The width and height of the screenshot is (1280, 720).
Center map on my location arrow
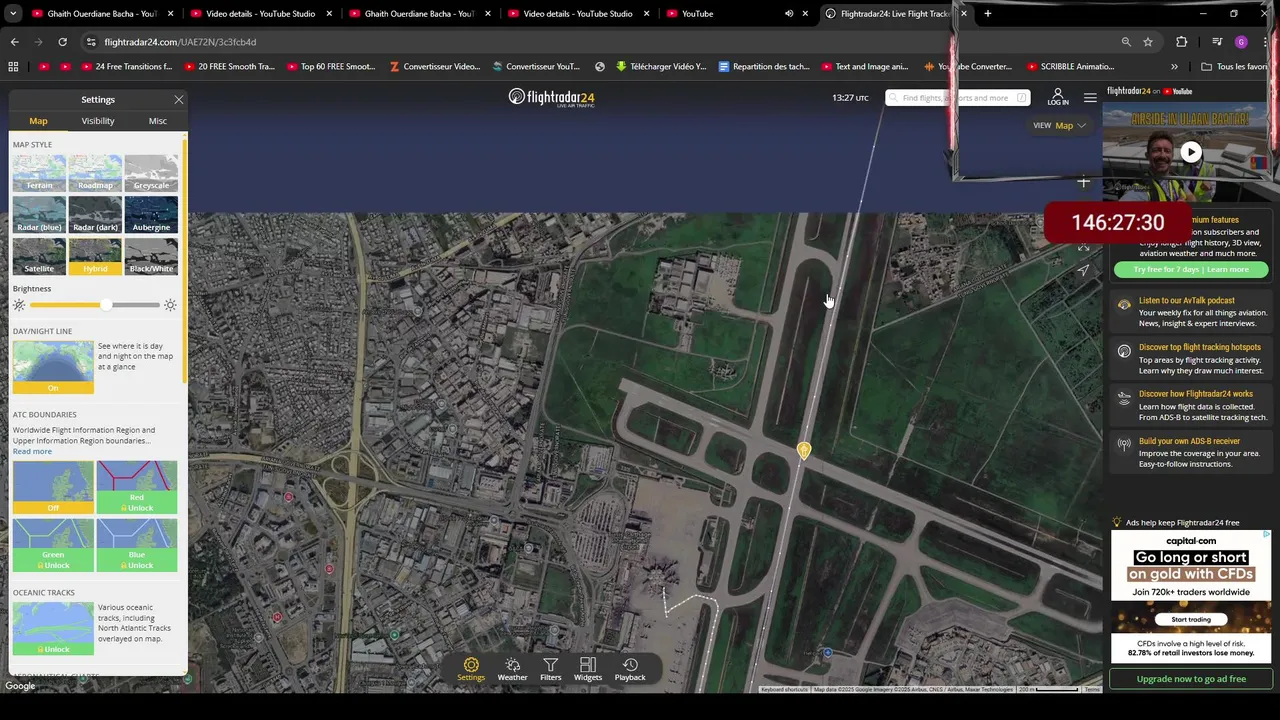click(1083, 270)
